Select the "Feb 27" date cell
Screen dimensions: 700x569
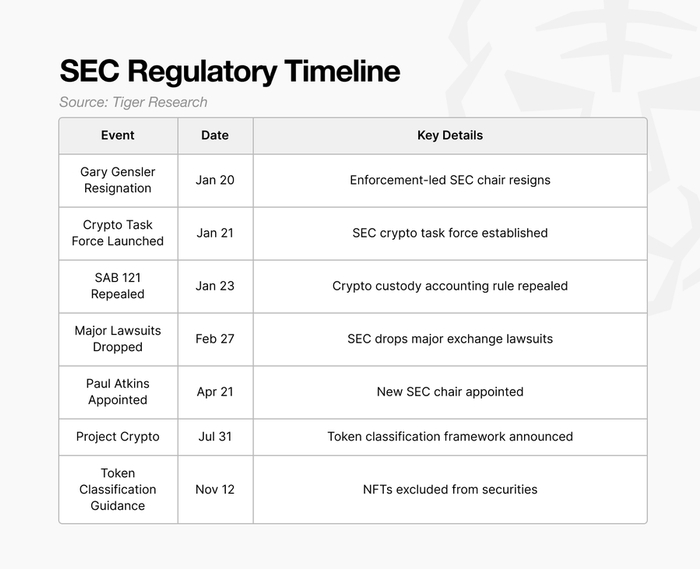coord(215,339)
